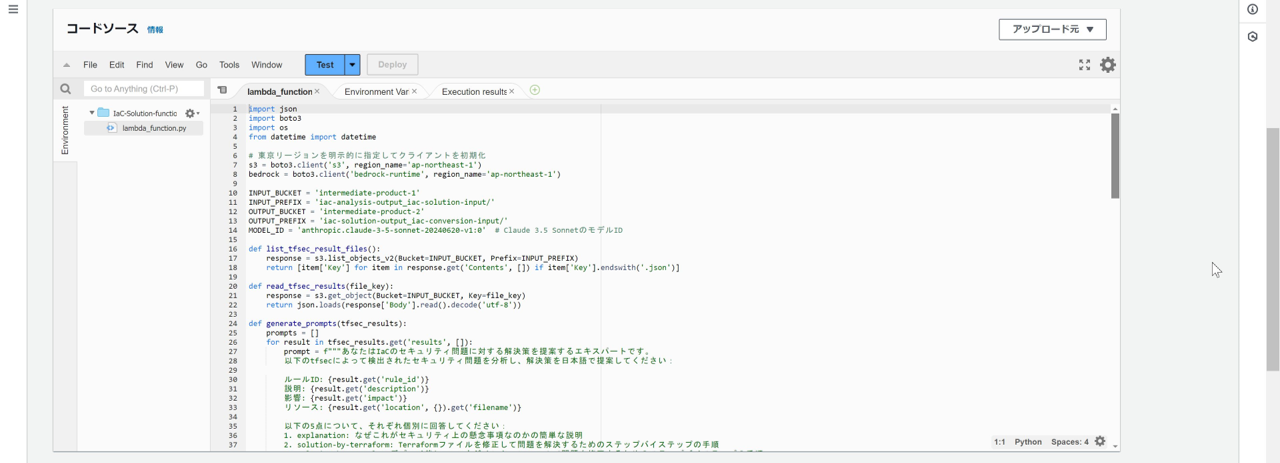Open the Tools menu
The height and width of the screenshot is (463, 1280).
[229, 65]
